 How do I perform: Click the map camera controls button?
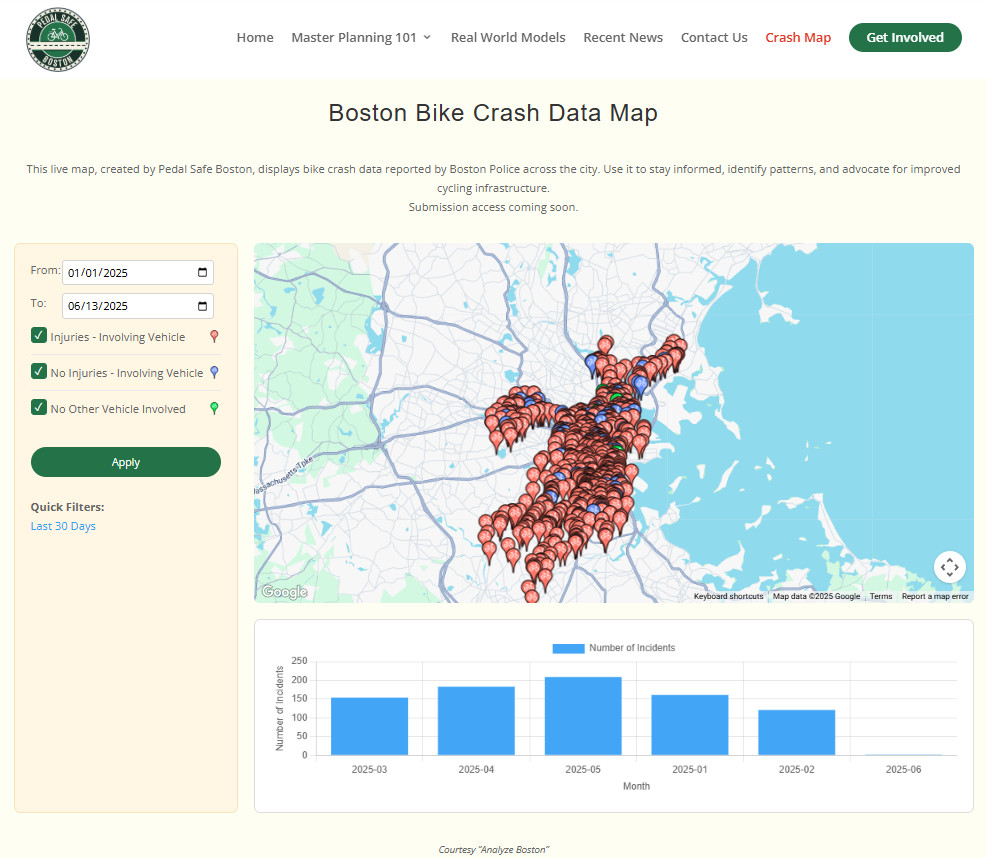click(x=949, y=567)
